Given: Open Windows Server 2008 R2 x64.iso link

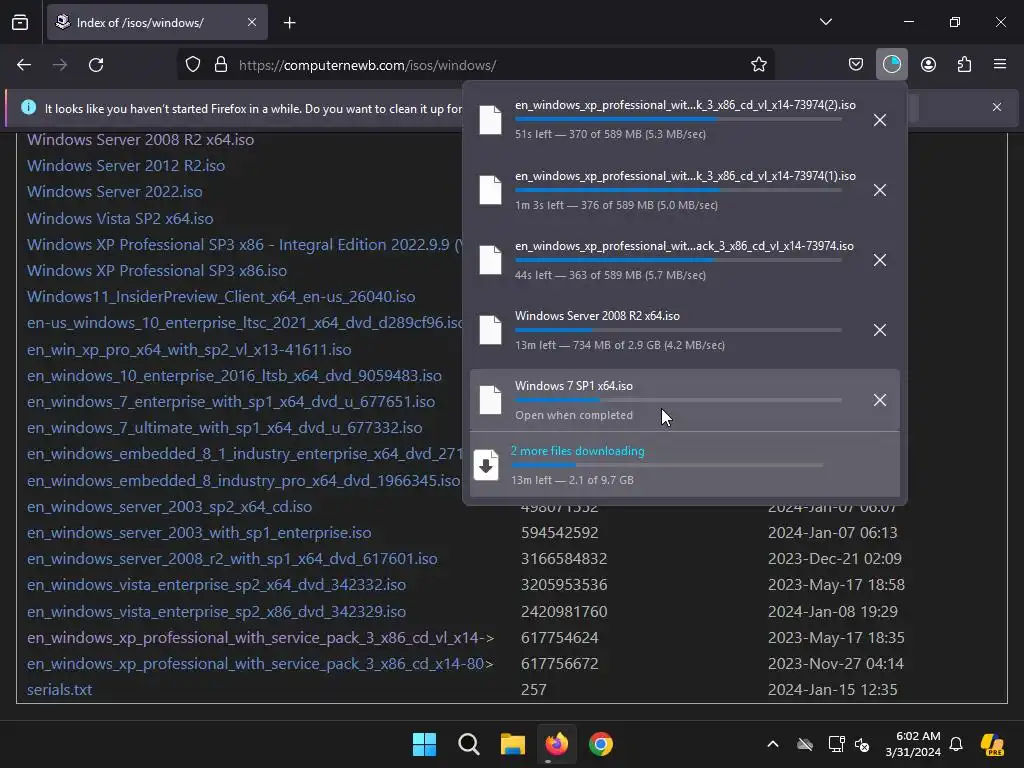Looking at the screenshot, I should click(140, 140).
